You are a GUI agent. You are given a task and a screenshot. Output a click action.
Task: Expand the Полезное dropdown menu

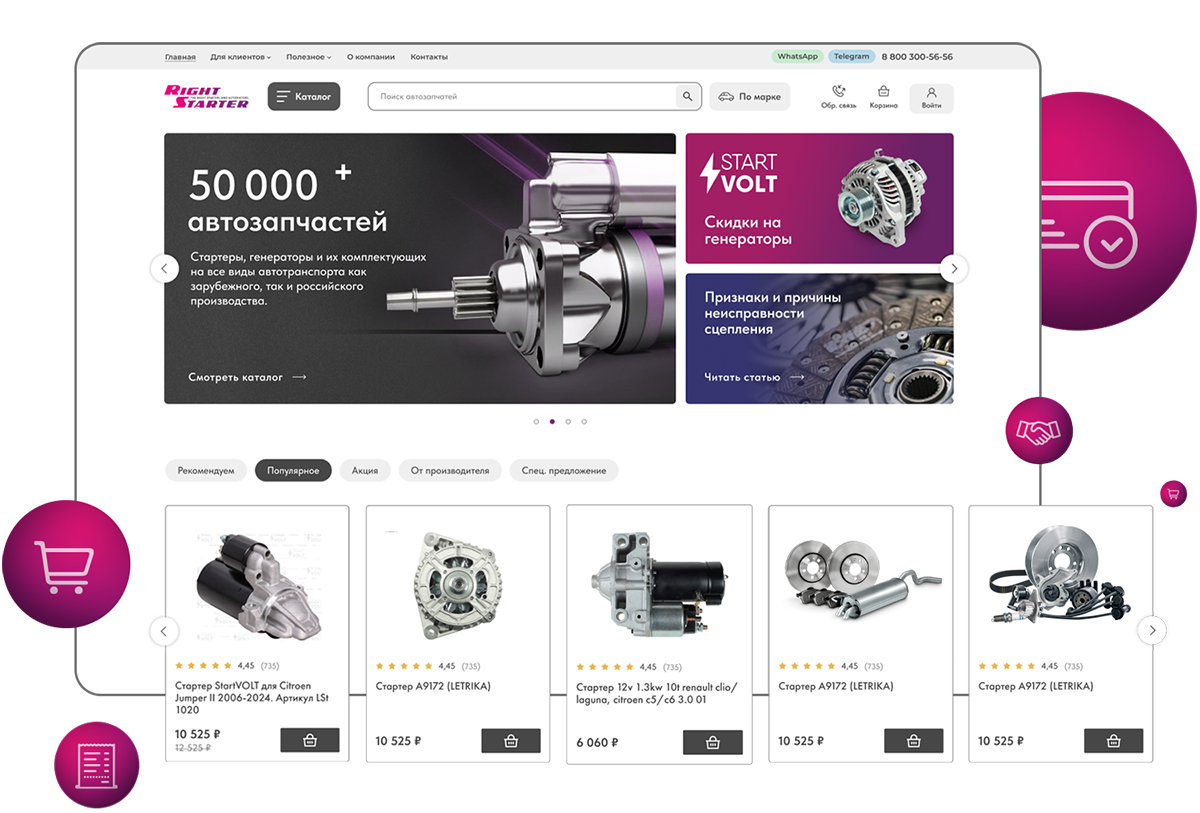click(x=308, y=57)
